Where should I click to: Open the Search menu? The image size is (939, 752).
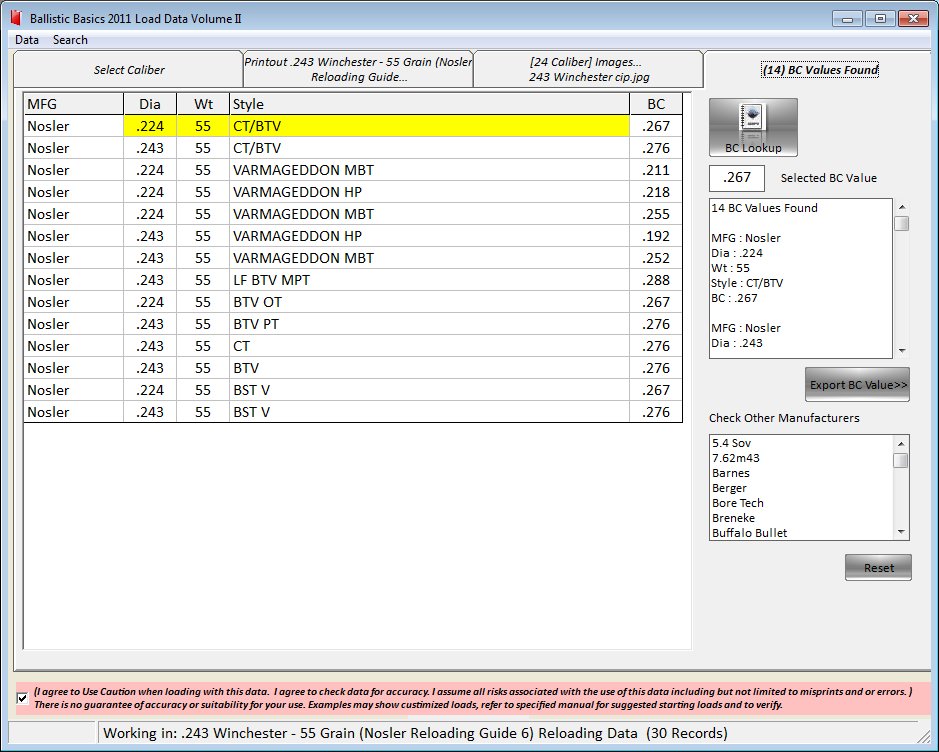coord(70,40)
